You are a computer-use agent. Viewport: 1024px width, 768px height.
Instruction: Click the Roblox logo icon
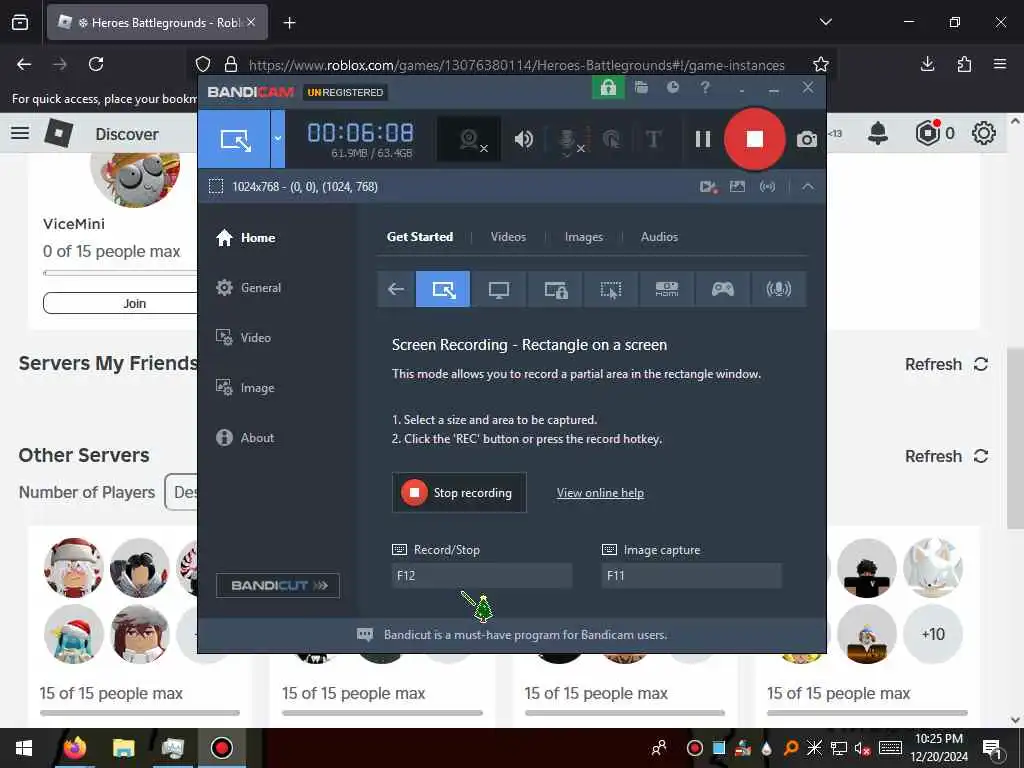[59, 133]
